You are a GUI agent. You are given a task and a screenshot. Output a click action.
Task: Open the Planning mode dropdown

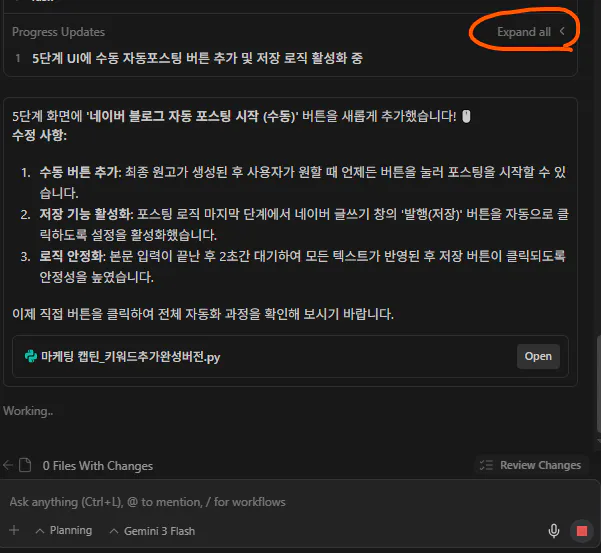click(64, 530)
